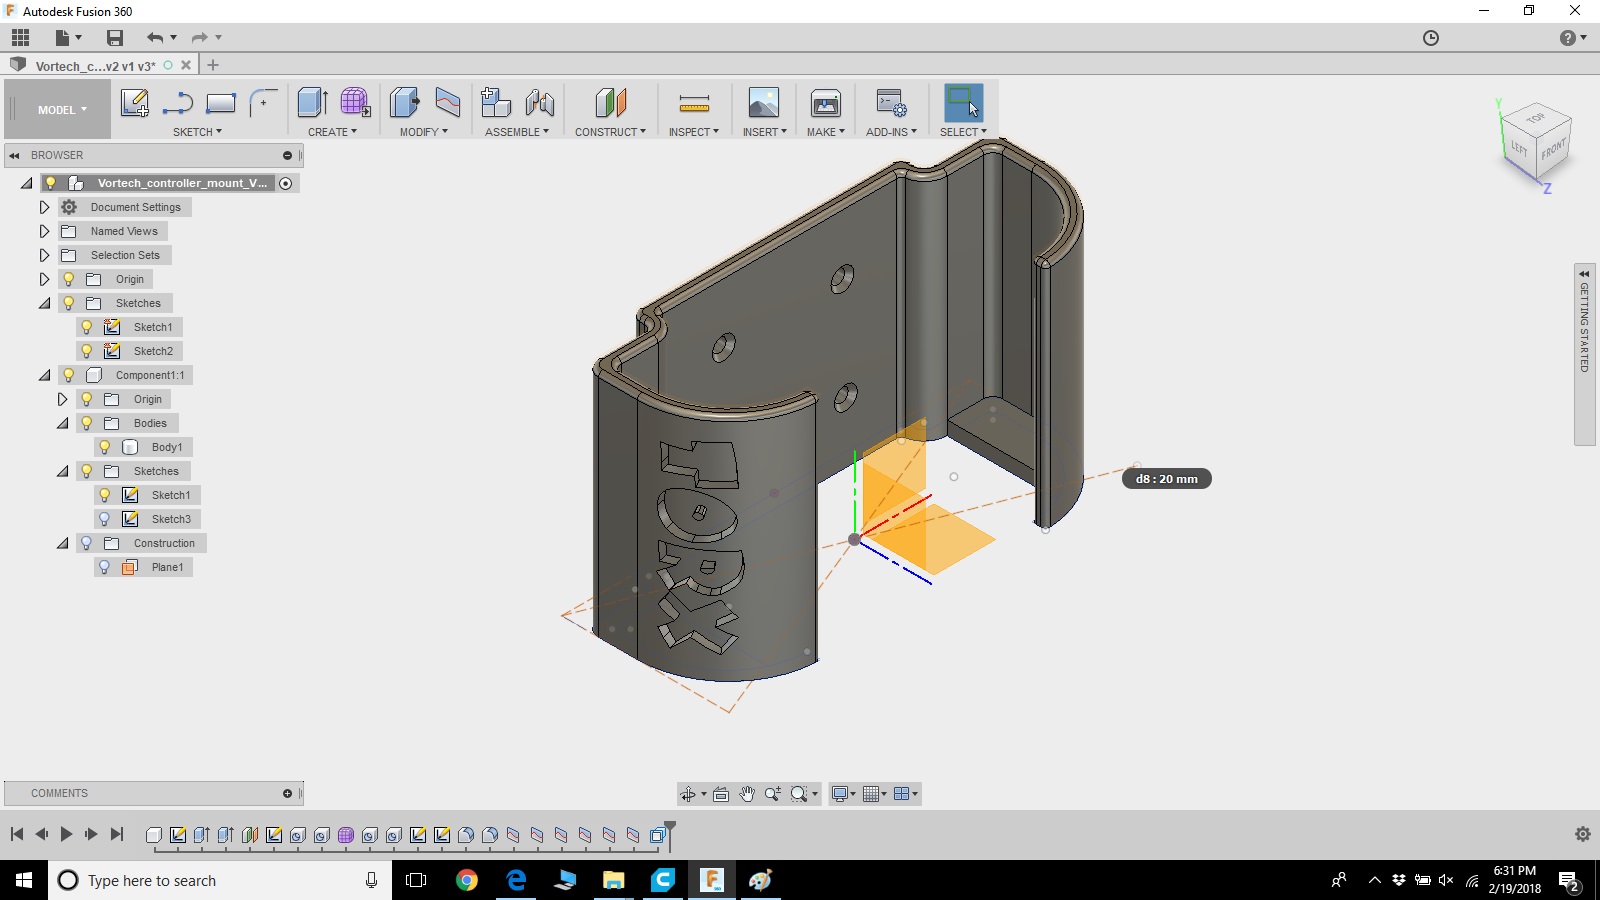Viewport: 1600px width, 900px height.
Task: Choose the Fillet sketch tool
Action: click(263, 102)
